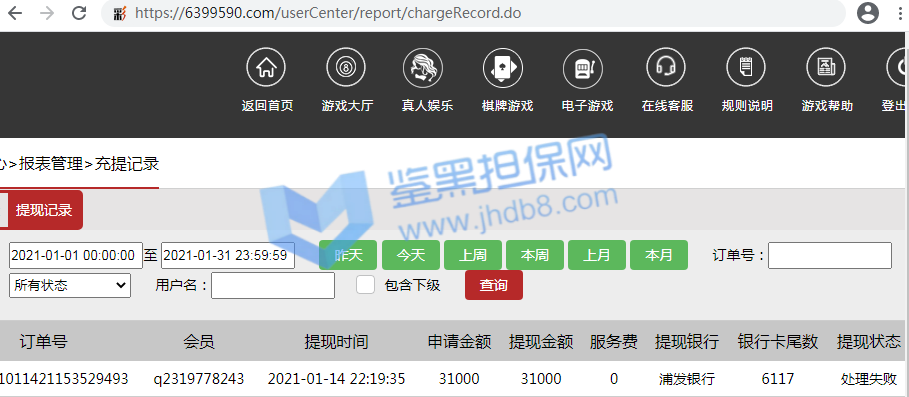Contact 在线客服 via headset icon
This screenshot has height=397, width=909.
pos(666,68)
